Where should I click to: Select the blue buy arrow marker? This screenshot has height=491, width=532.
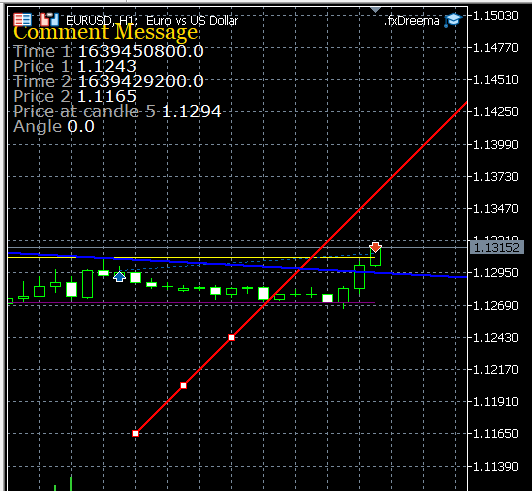[x=119, y=277]
